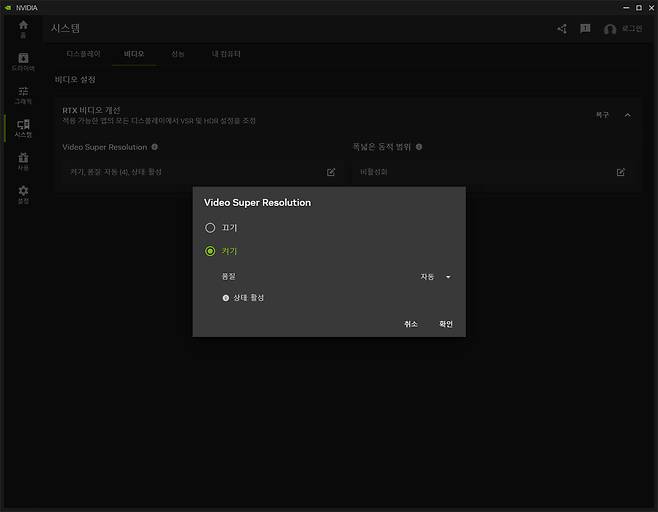Select the System (시스템) sidebar icon
The height and width of the screenshot is (512, 658).
click(x=23, y=128)
